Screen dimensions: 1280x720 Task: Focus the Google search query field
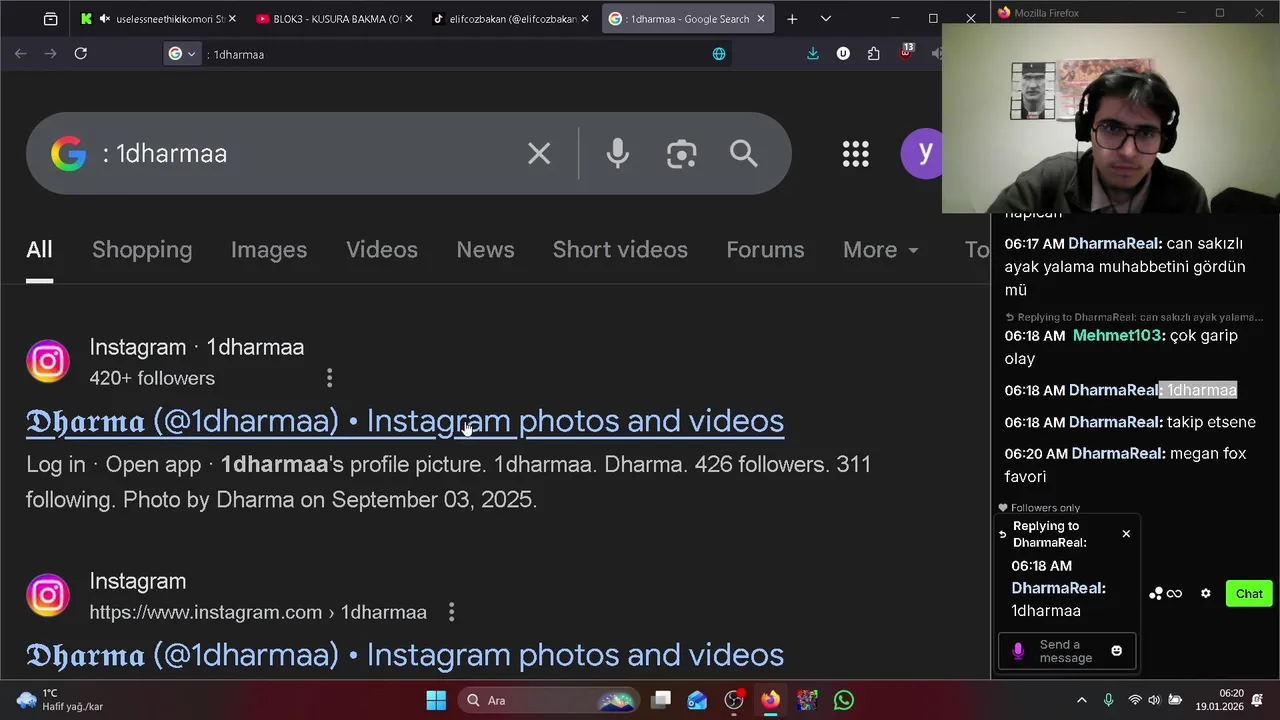click(x=310, y=154)
